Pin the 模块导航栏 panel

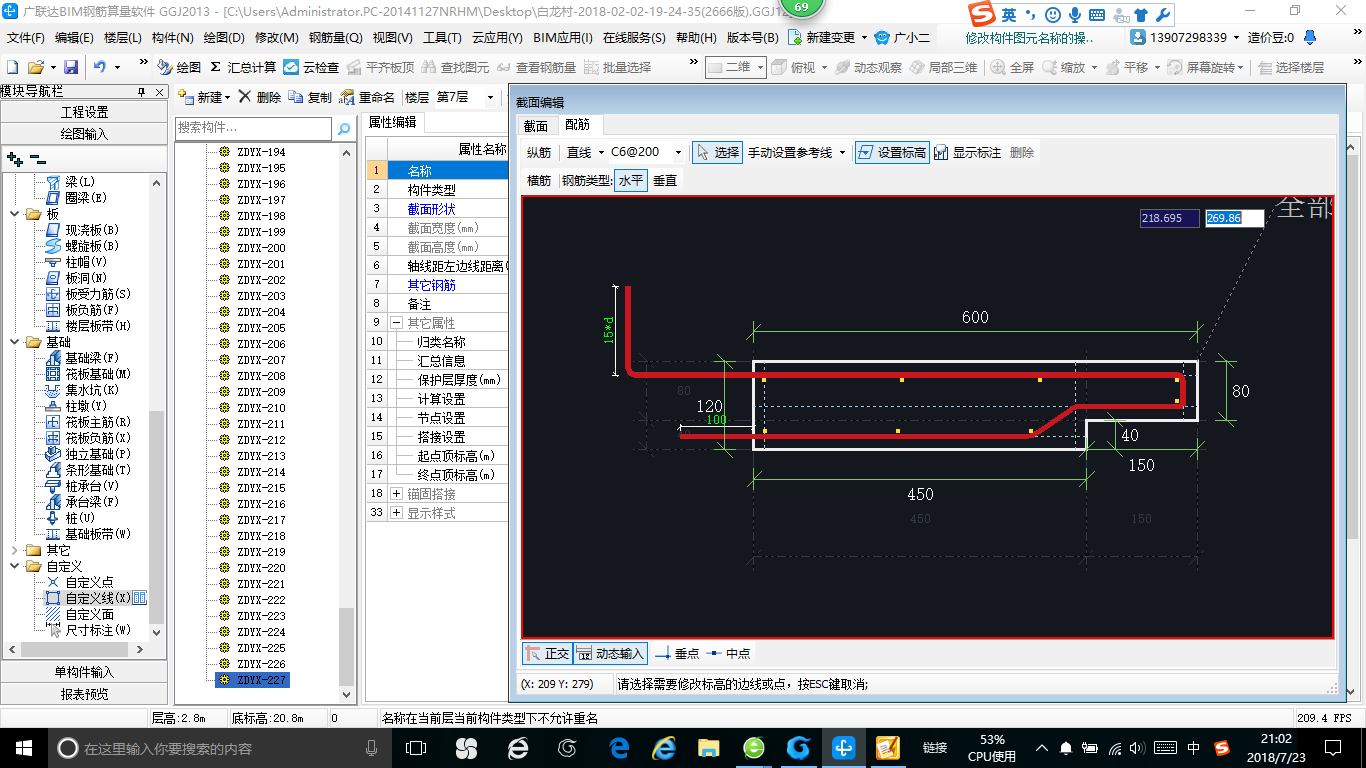tap(141, 92)
